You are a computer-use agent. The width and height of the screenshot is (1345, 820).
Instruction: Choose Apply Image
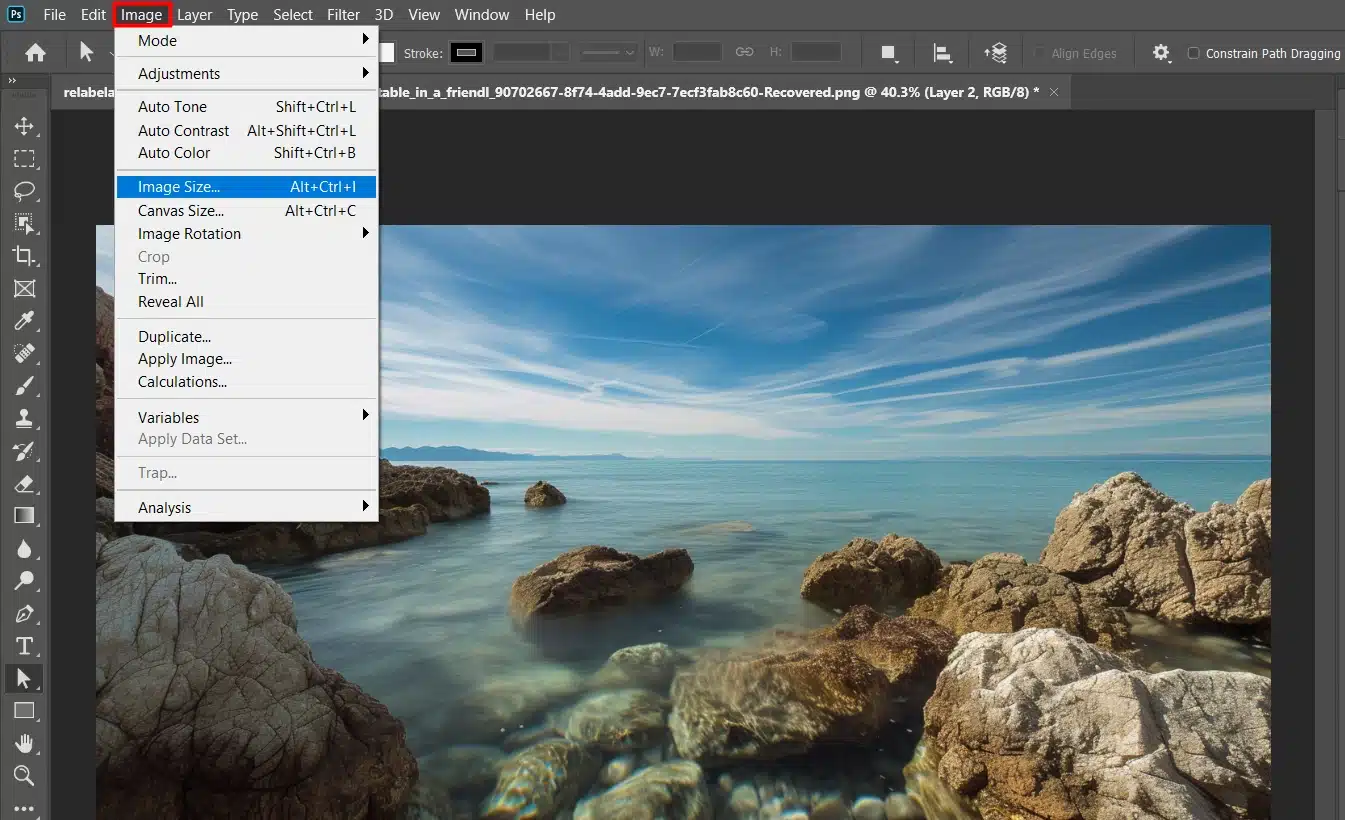click(x=246, y=358)
